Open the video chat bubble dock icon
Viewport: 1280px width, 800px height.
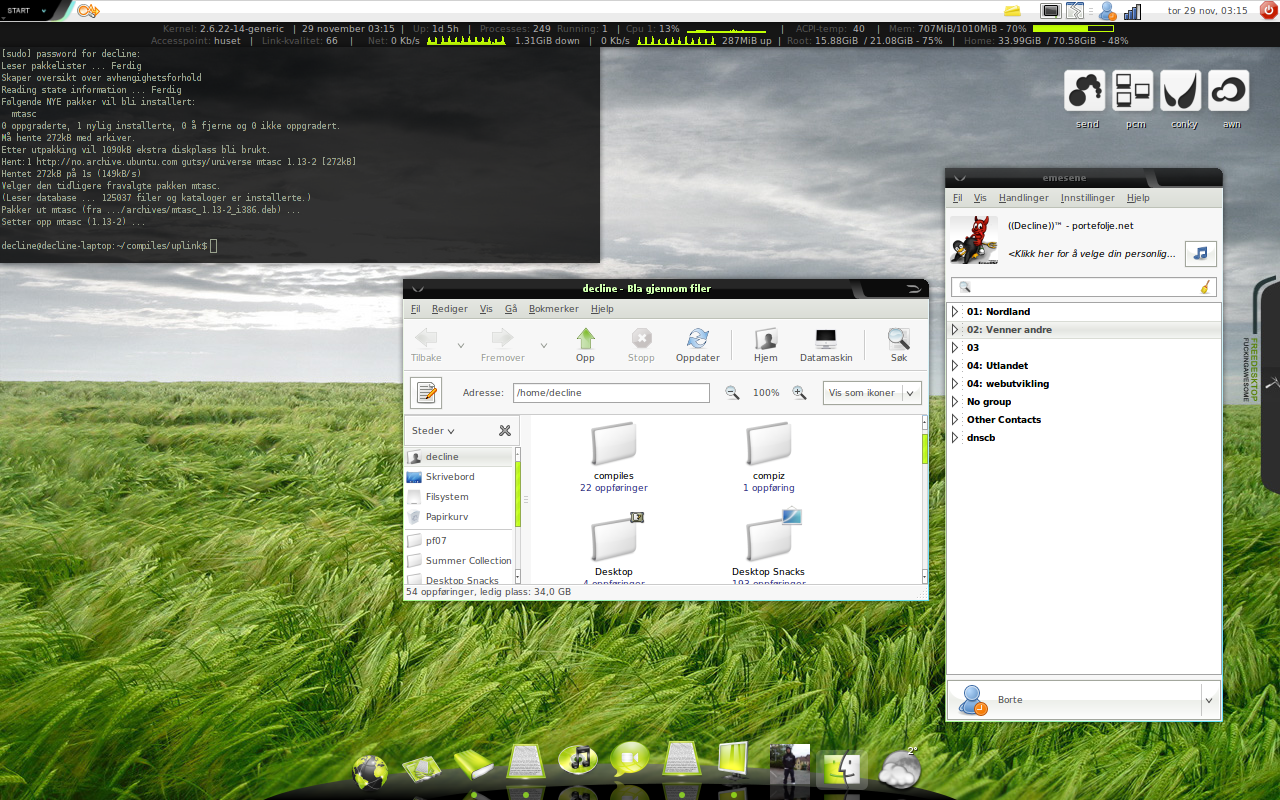(x=630, y=760)
